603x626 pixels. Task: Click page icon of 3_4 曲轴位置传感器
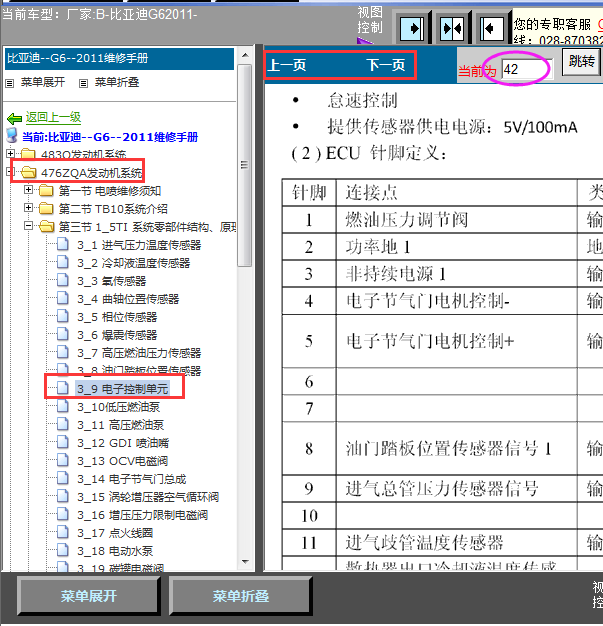(x=63, y=298)
